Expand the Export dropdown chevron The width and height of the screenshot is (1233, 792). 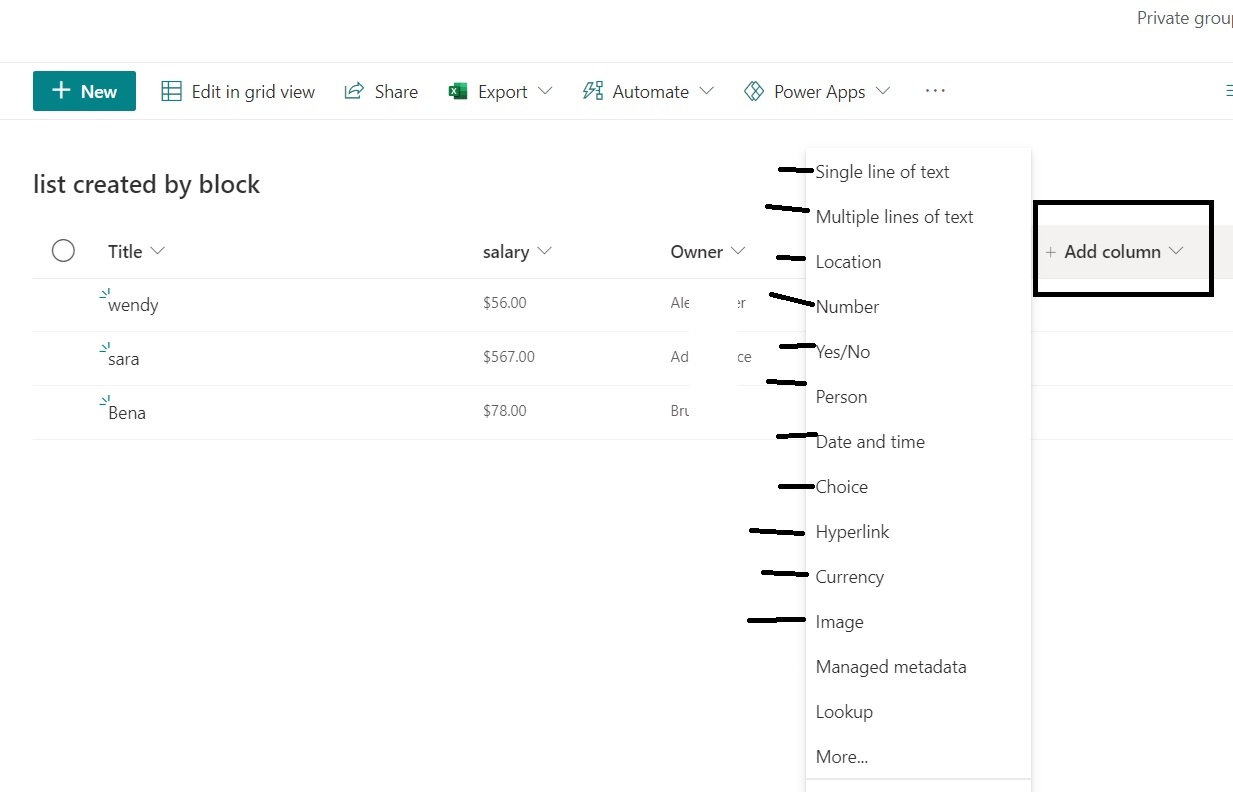coord(545,91)
